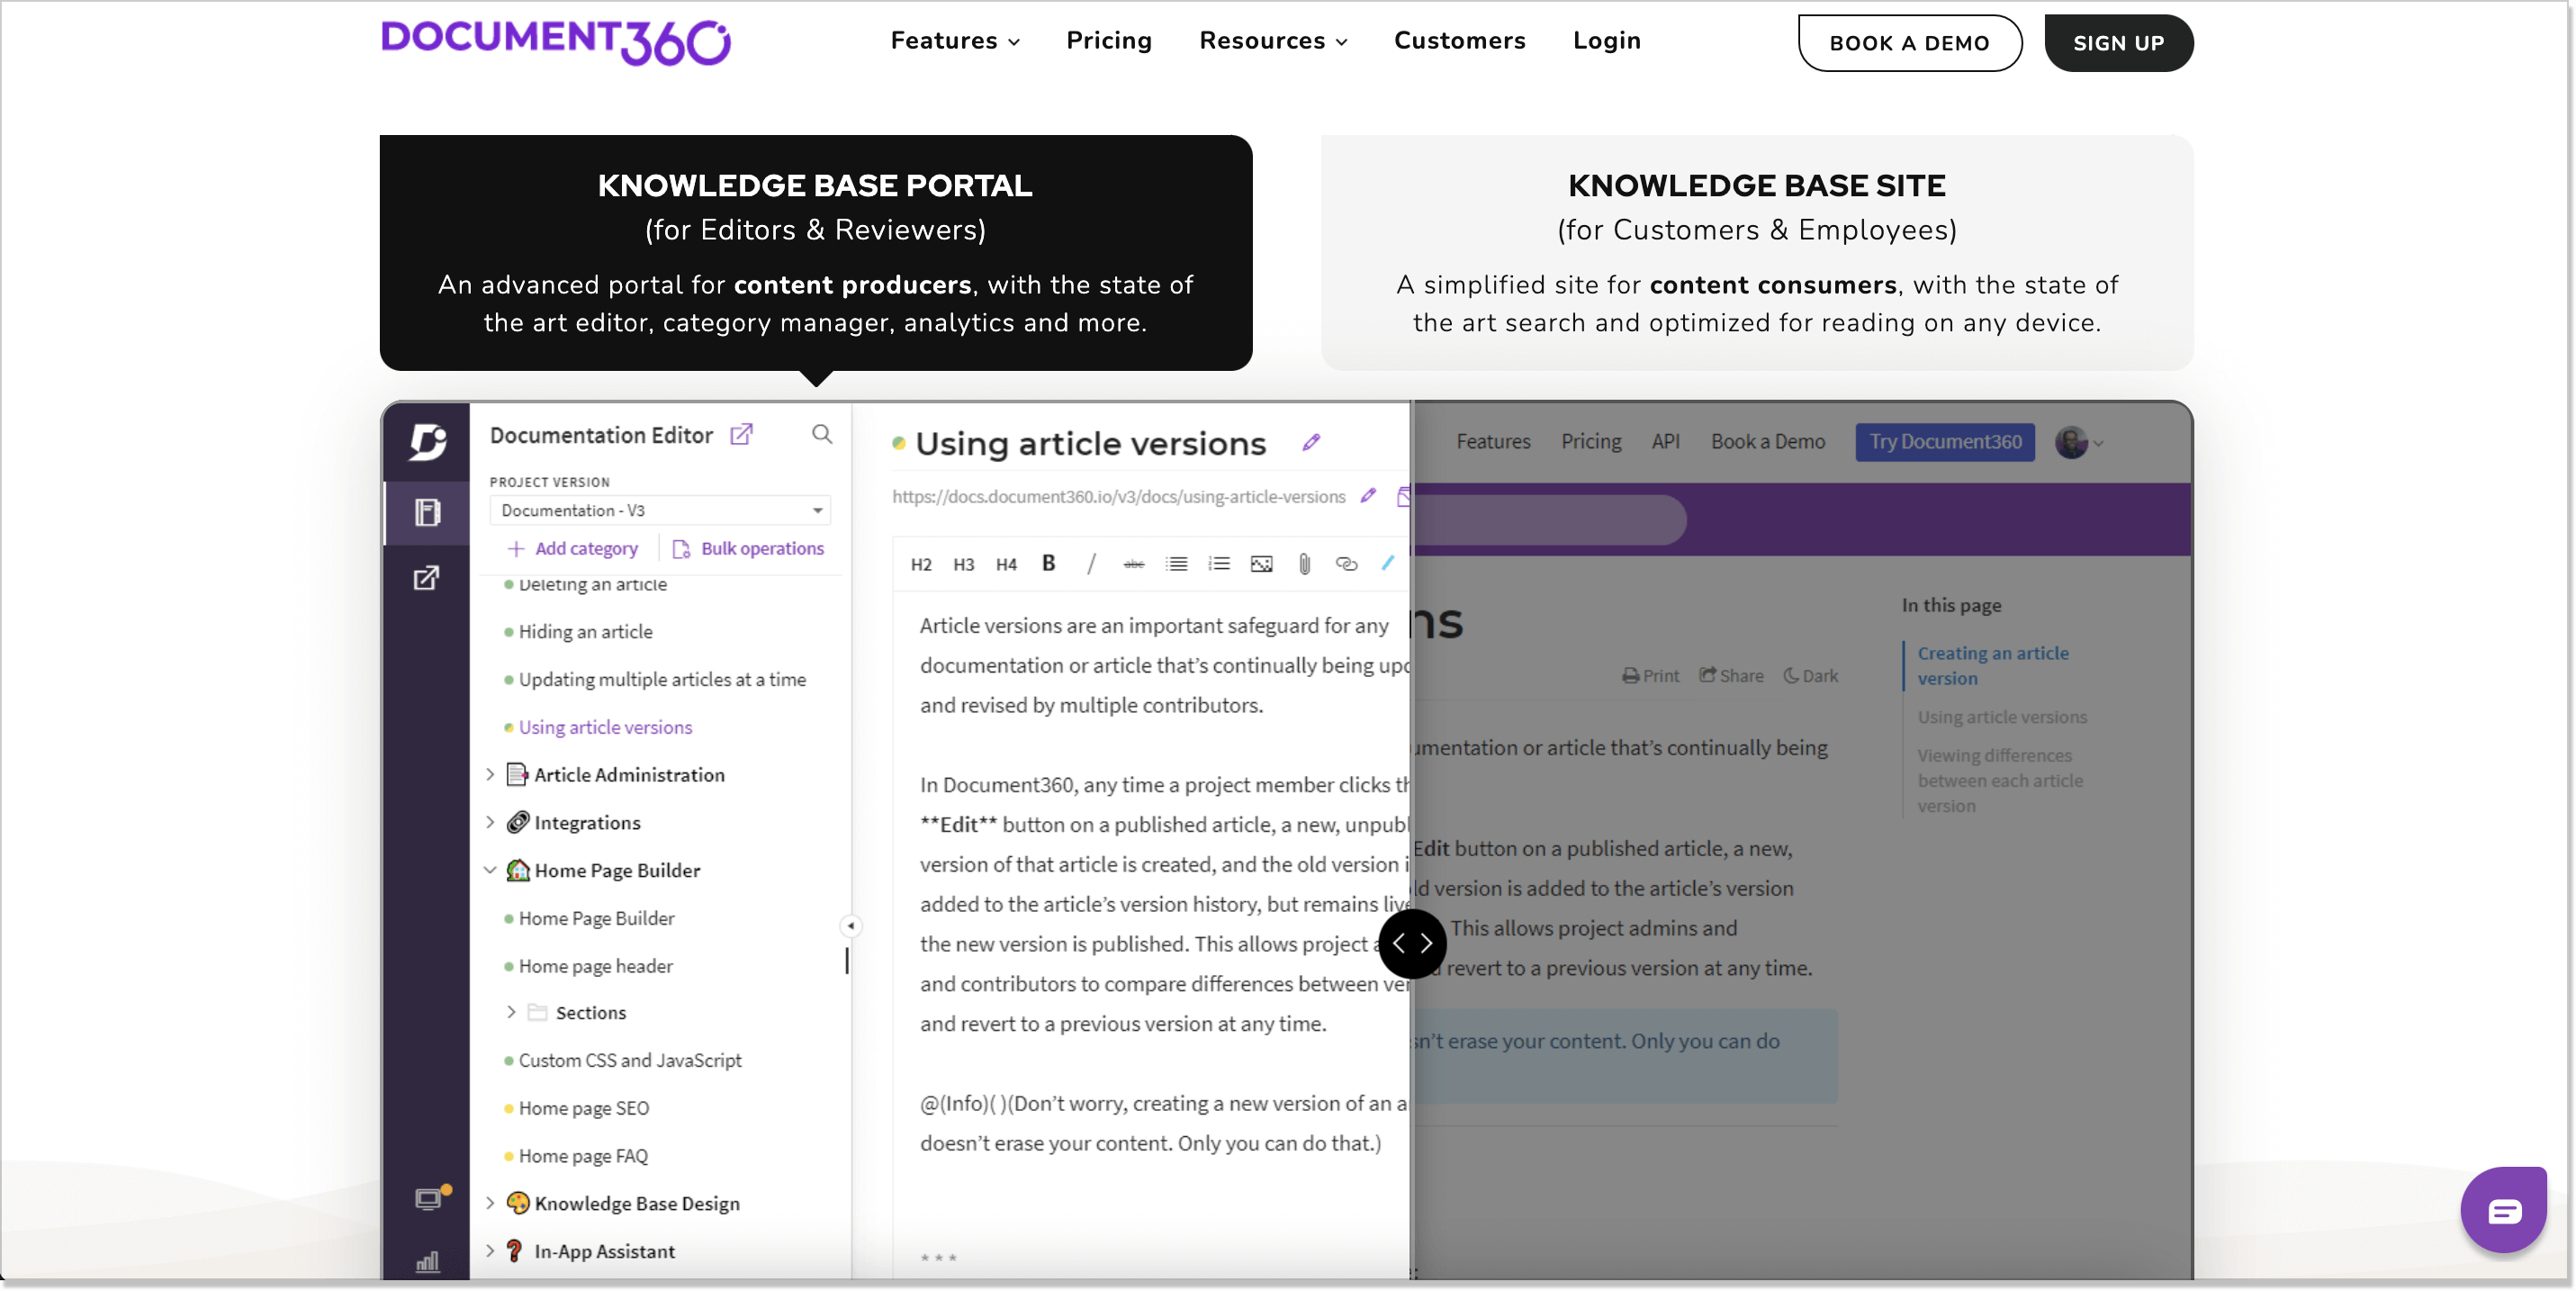The image size is (2576, 1291).
Task: Insert an unordered bullet list
Action: pos(1176,565)
